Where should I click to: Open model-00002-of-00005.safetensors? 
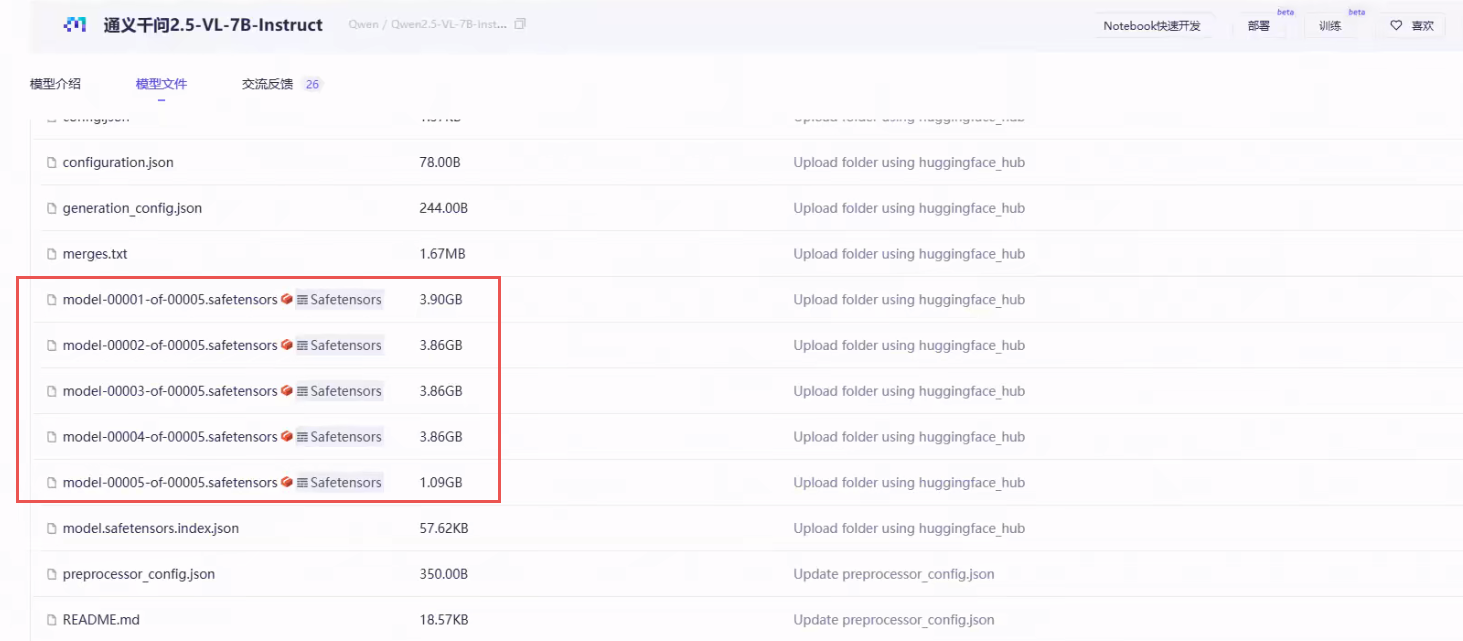(x=170, y=346)
